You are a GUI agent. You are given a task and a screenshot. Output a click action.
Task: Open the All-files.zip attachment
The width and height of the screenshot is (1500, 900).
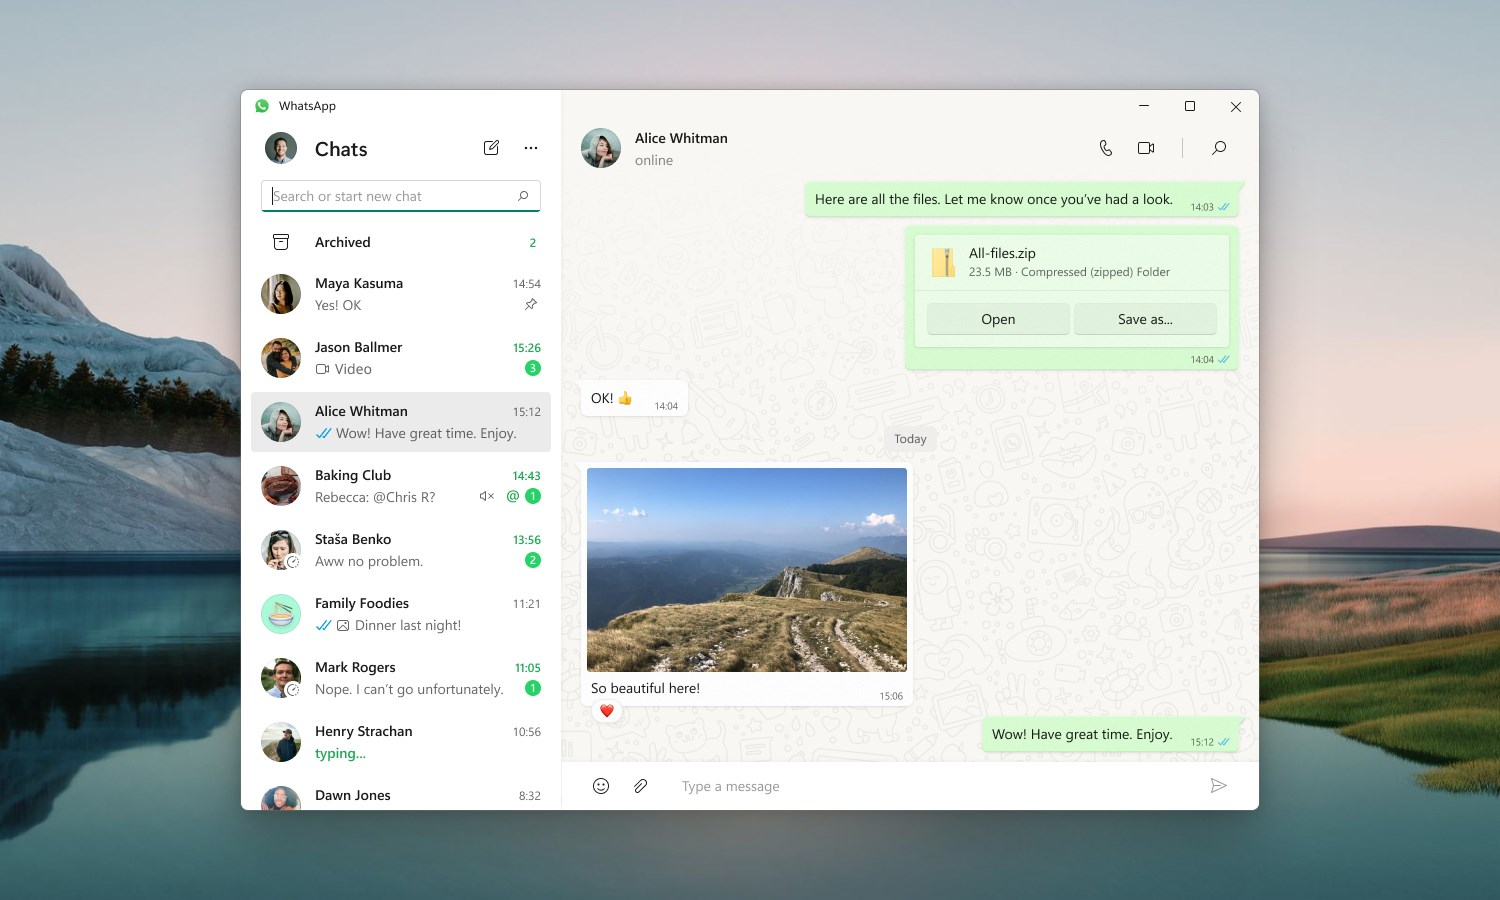(x=997, y=318)
